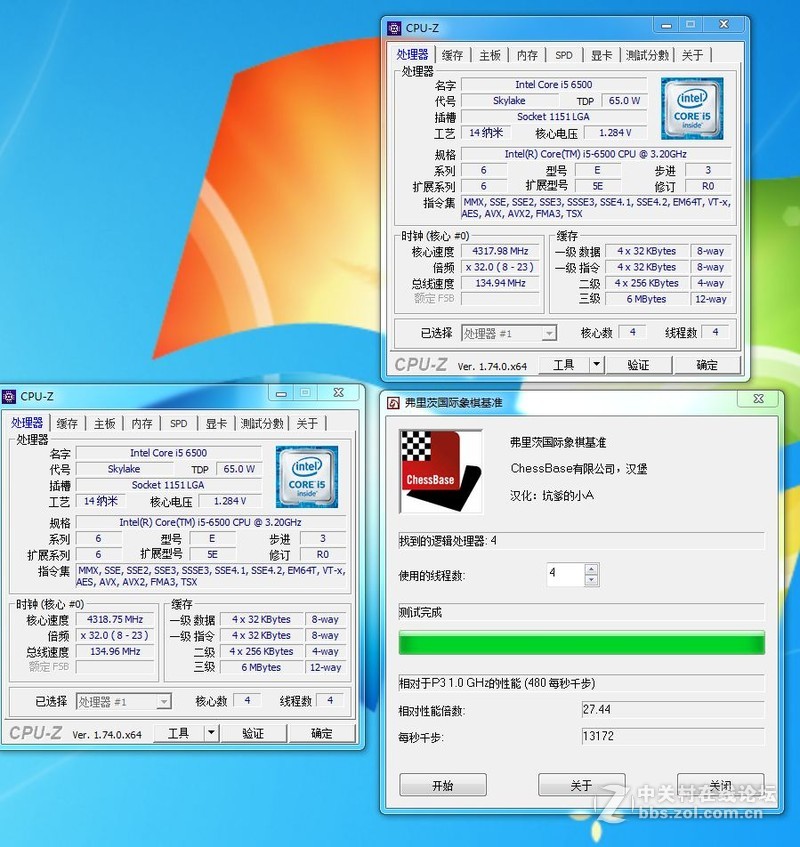Viewport: 800px width, 847px height.
Task: Minimize the lower-left CPU-Z window
Action: click(281, 393)
